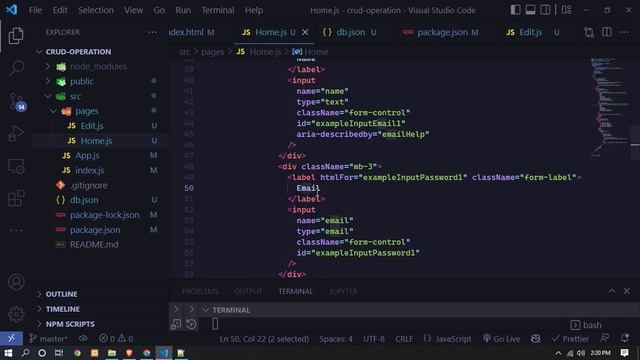This screenshot has height=360, width=640.
Task: Open Remote Explorer view icon
Action: pos(16,166)
